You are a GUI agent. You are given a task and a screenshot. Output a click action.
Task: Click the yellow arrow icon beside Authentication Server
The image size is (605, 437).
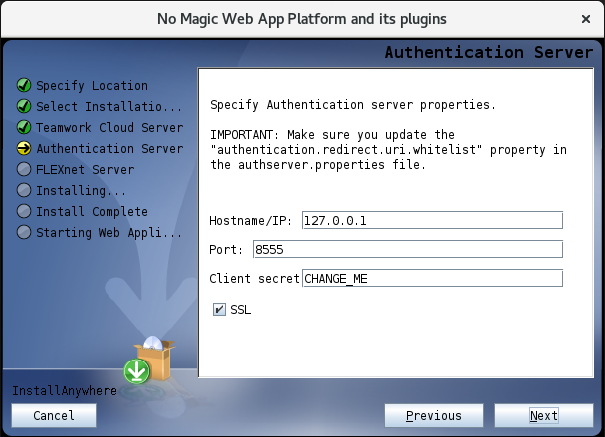pos(24,148)
